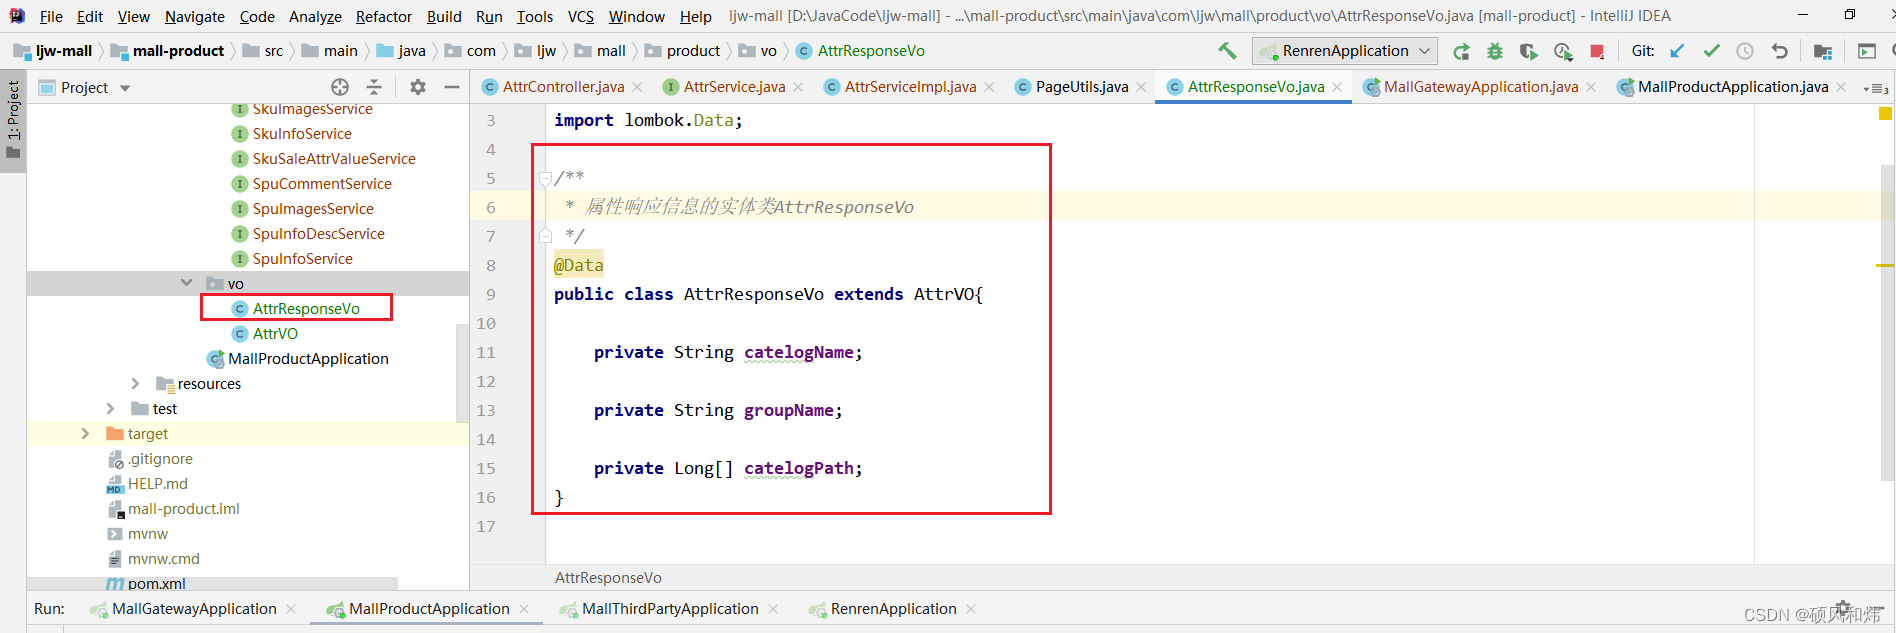Open the Refactor menu
This screenshot has width=1896, height=633.
click(384, 16)
